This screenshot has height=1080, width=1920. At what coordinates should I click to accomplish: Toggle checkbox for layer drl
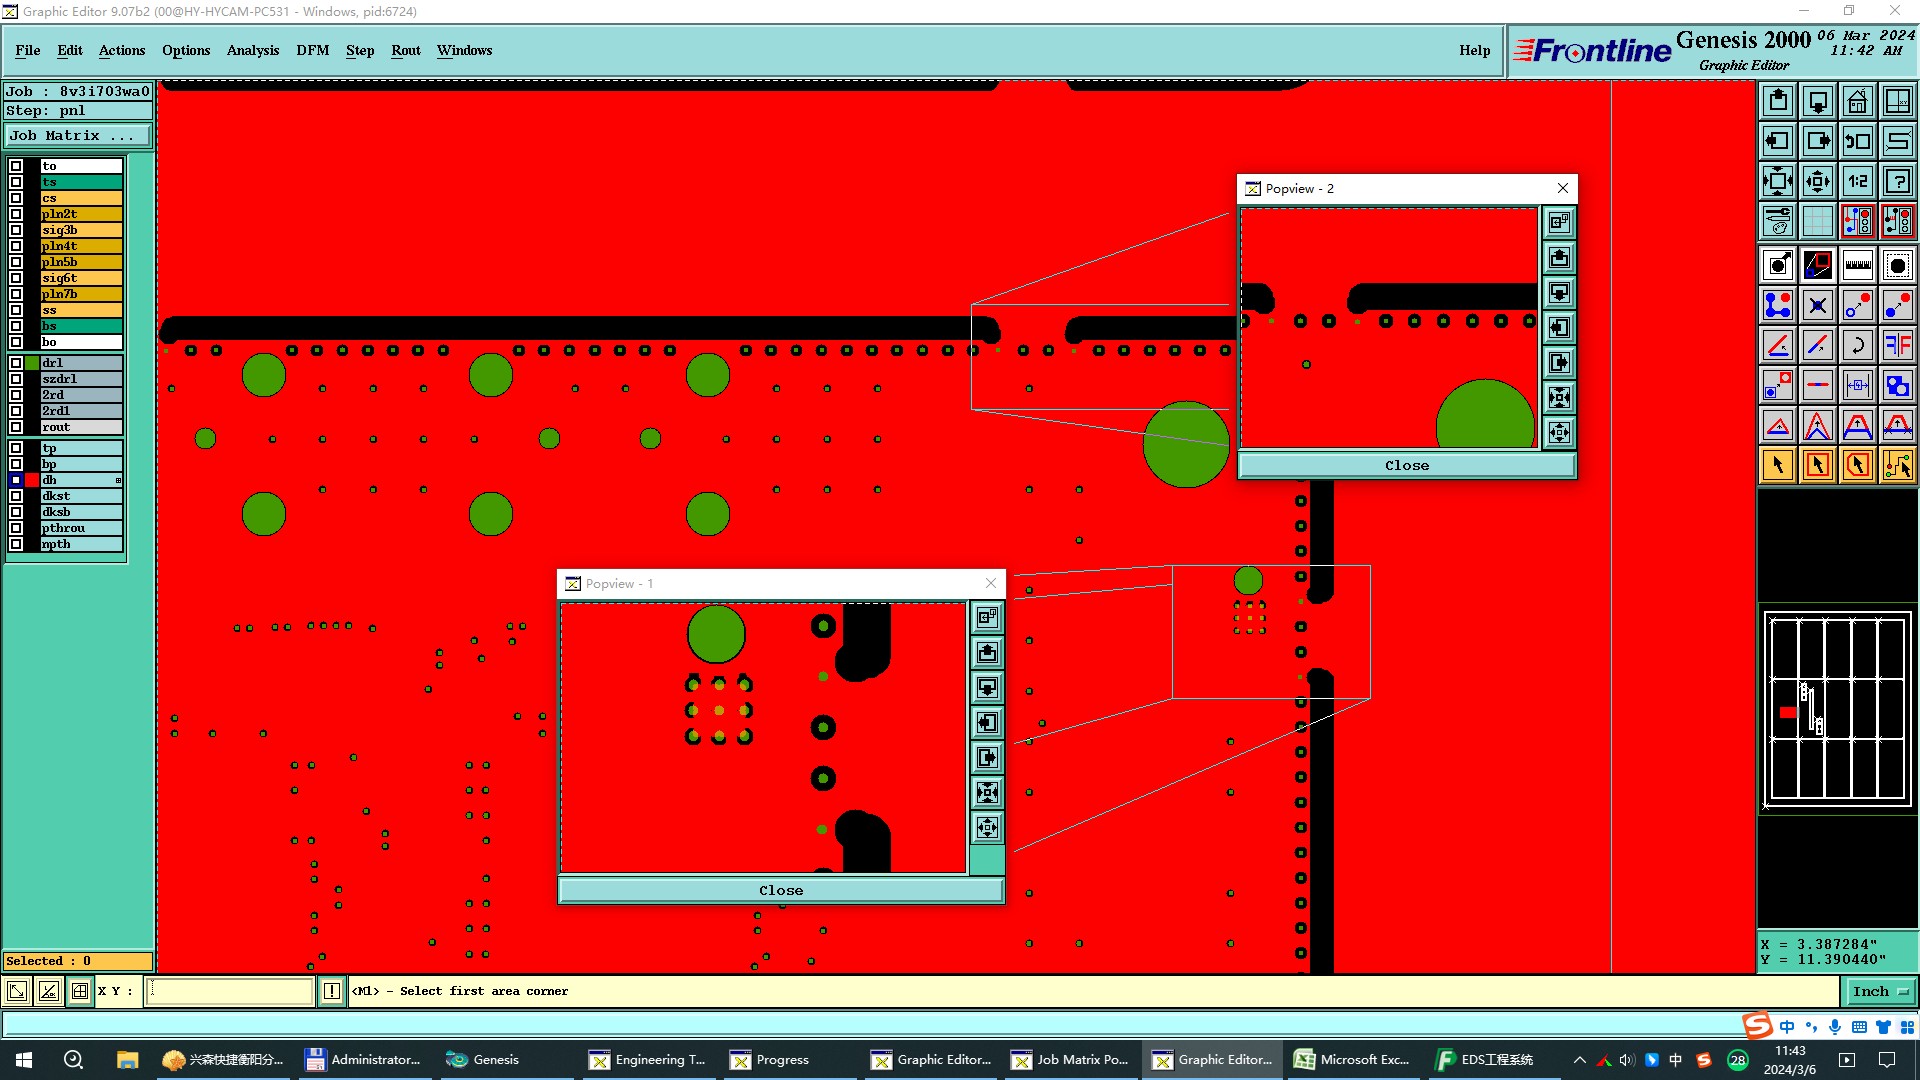point(16,363)
